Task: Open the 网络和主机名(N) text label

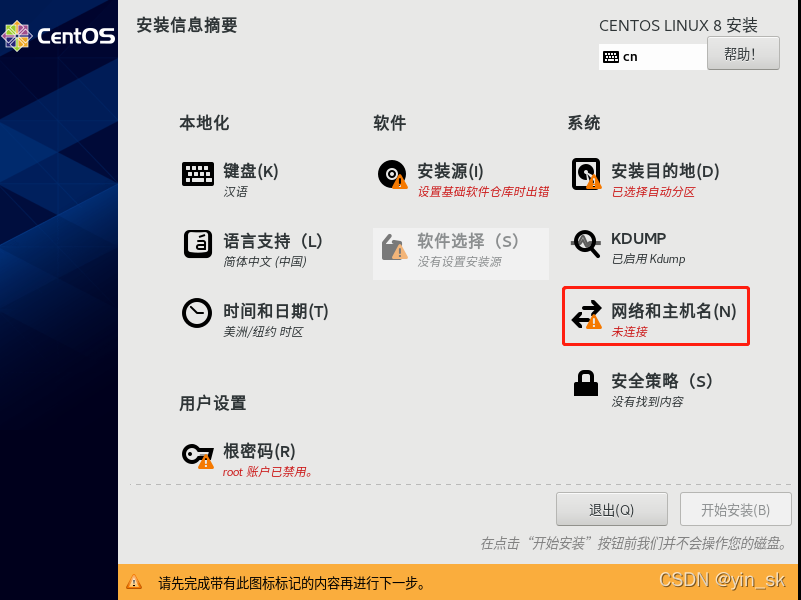Action: pyautogui.click(x=673, y=311)
